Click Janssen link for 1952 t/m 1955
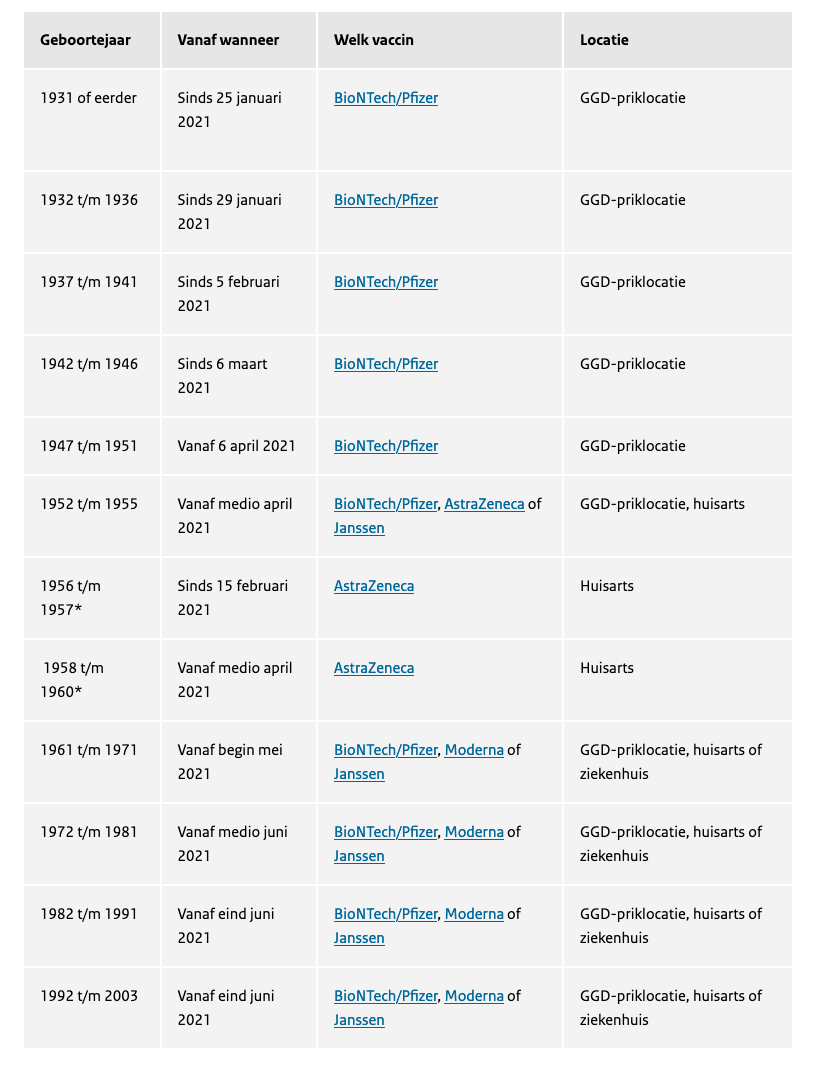Image resolution: width=818 pixels, height=1070 pixels. pyautogui.click(x=359, y=528)
